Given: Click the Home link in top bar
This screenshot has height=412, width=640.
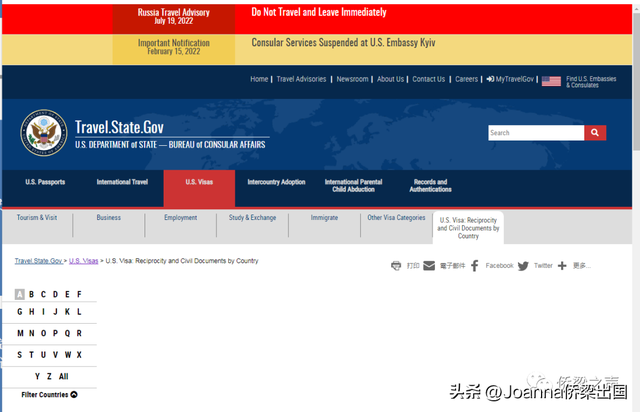Looking at the screenshot, I should coord(259,79).
